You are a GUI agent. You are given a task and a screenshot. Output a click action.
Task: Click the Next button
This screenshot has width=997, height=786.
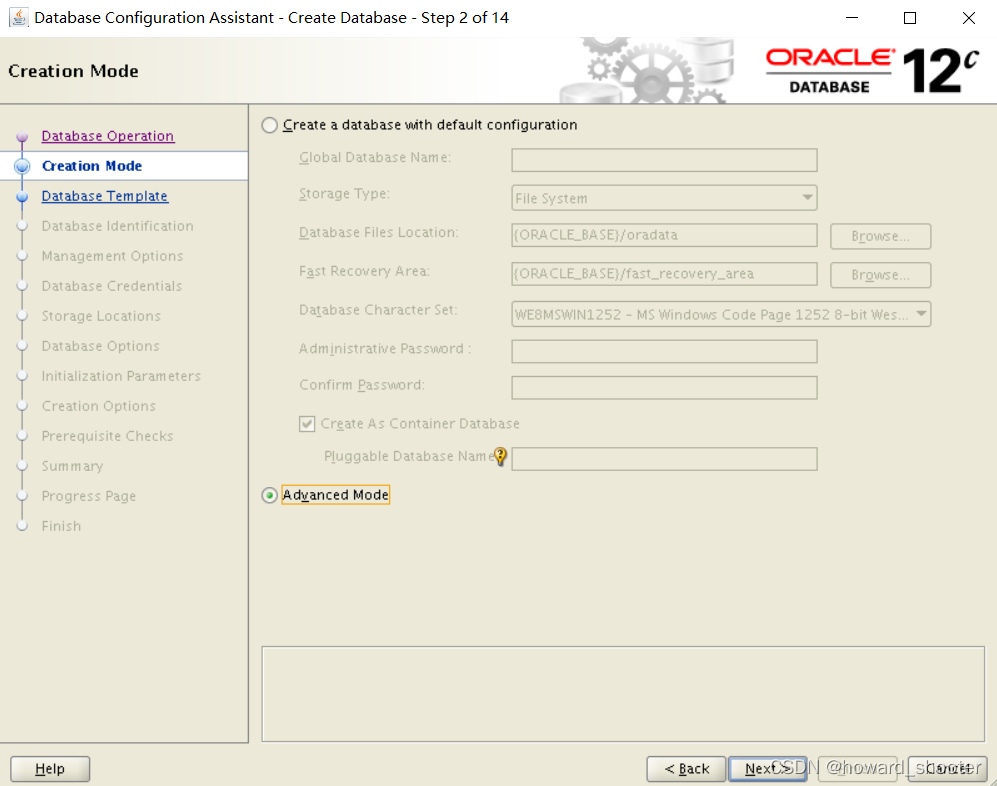pyautogui.click(x=767, y=768)
